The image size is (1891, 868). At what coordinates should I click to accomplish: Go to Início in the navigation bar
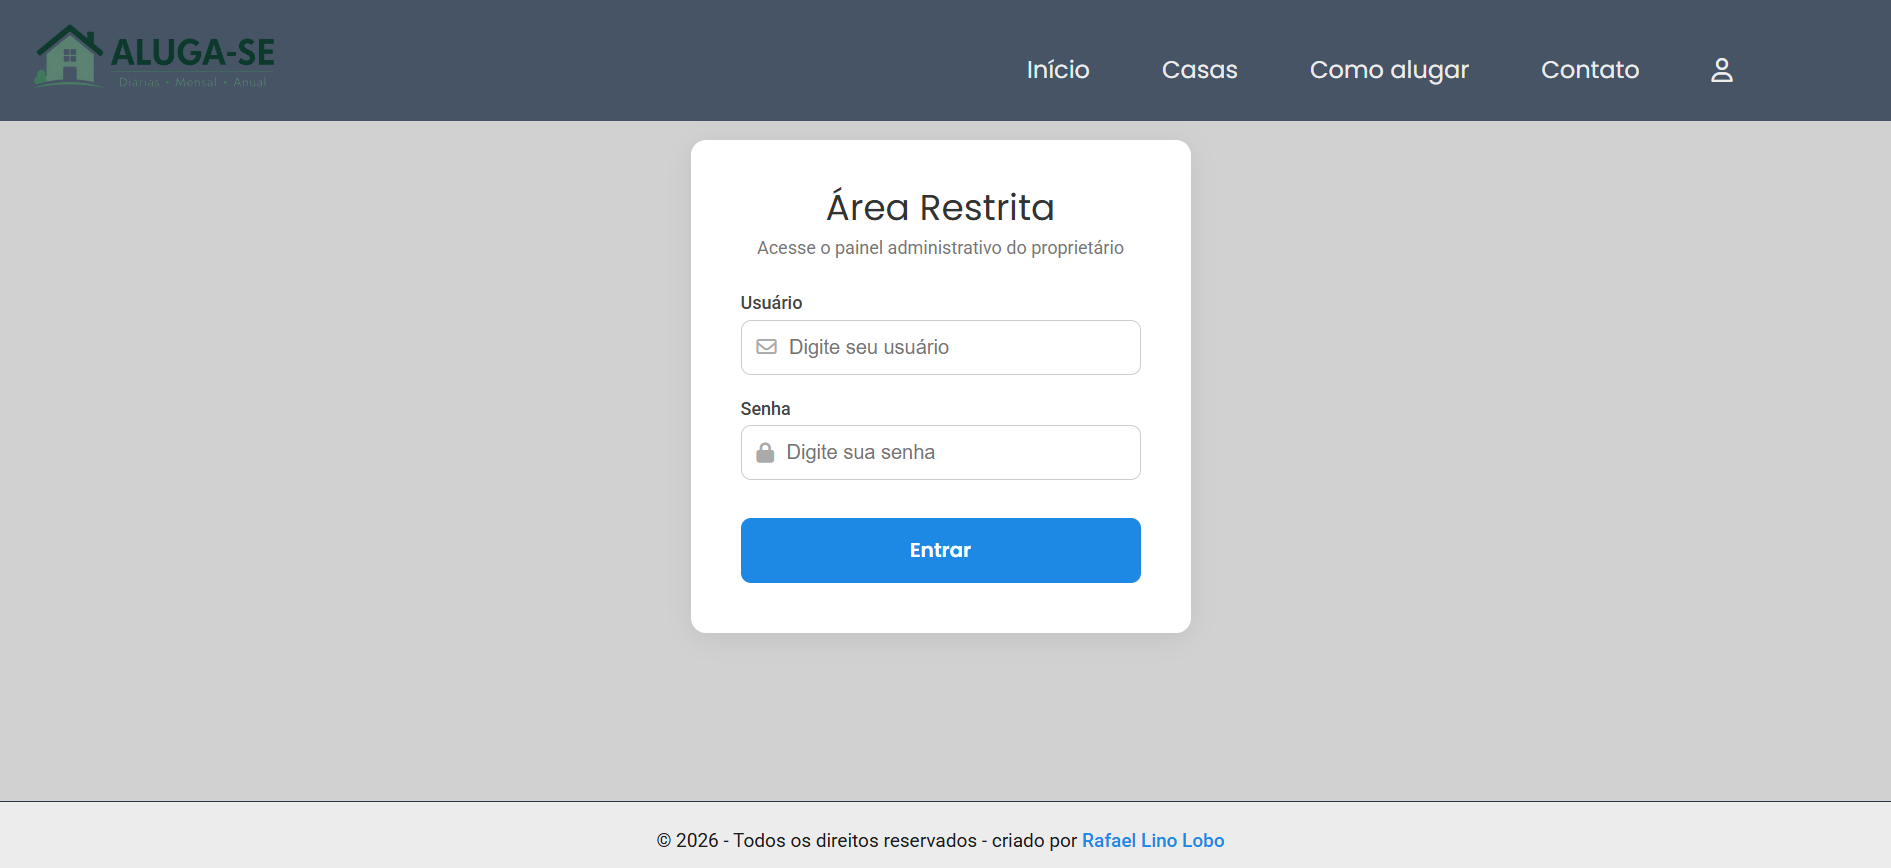click(1058, 70)
